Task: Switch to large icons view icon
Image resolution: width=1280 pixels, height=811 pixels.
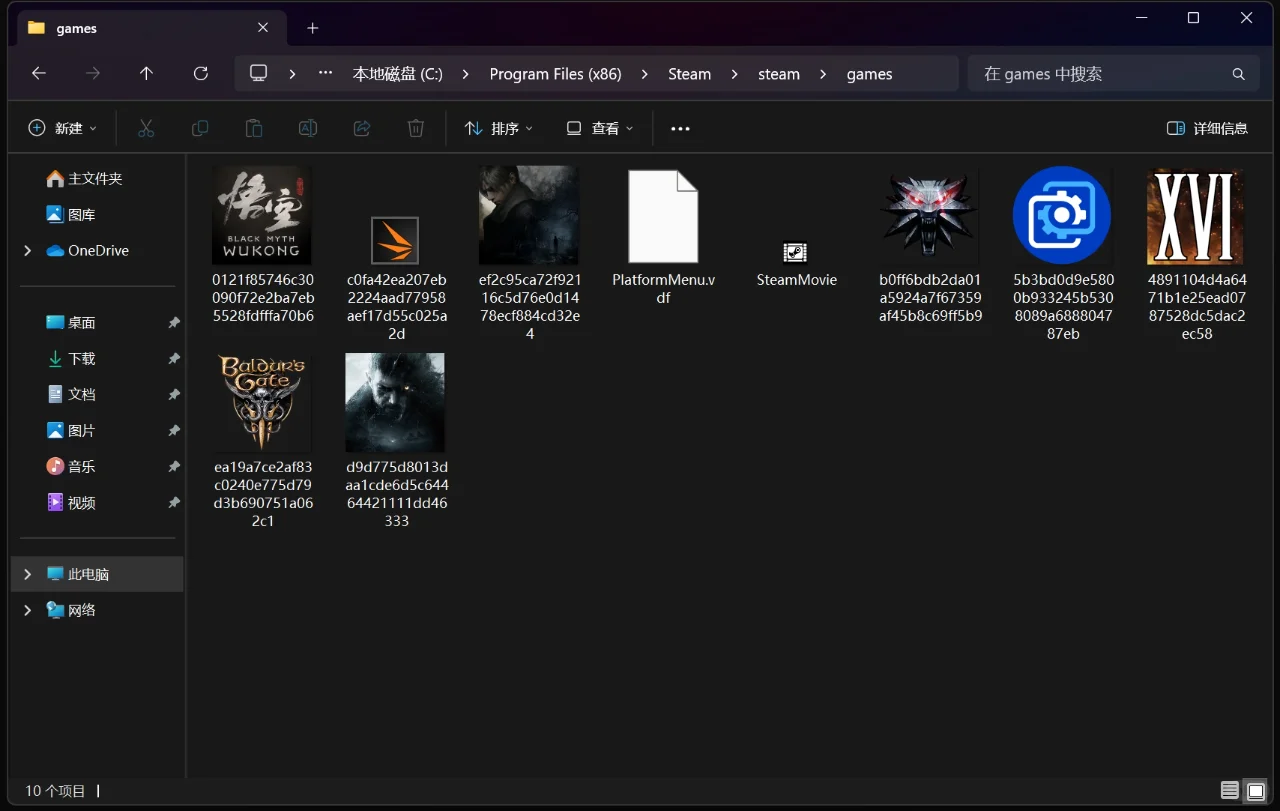Action: point(1256,792)
